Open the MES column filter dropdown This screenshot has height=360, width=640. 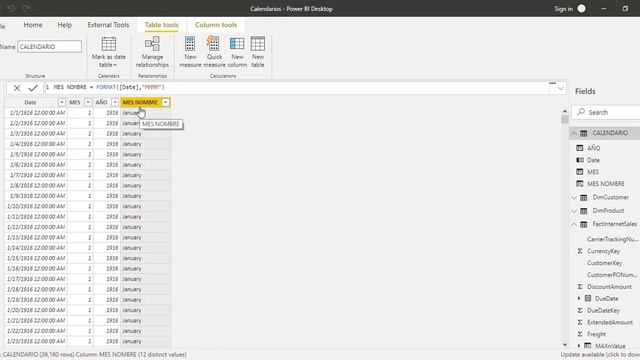pyautogui.click(x=88, y=102)
